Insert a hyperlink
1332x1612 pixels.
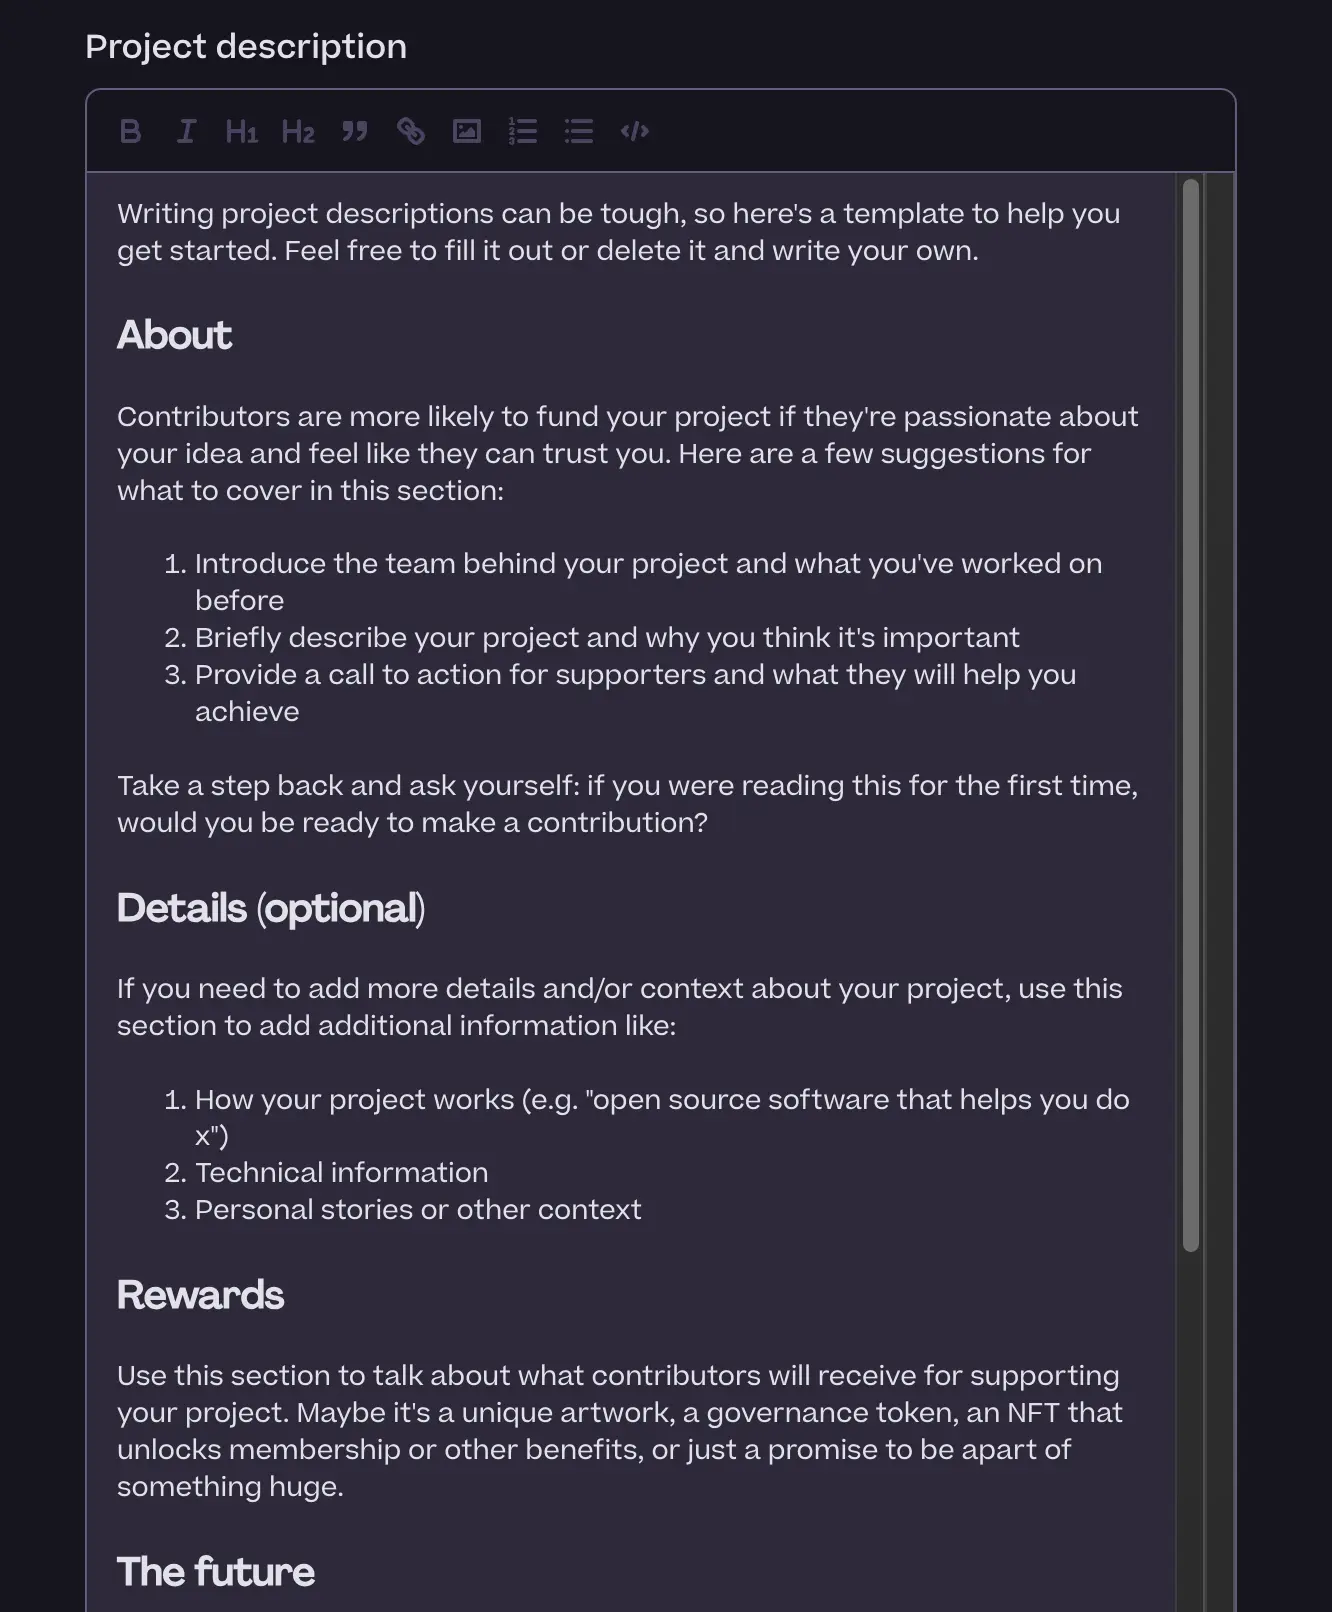[411, 131]
